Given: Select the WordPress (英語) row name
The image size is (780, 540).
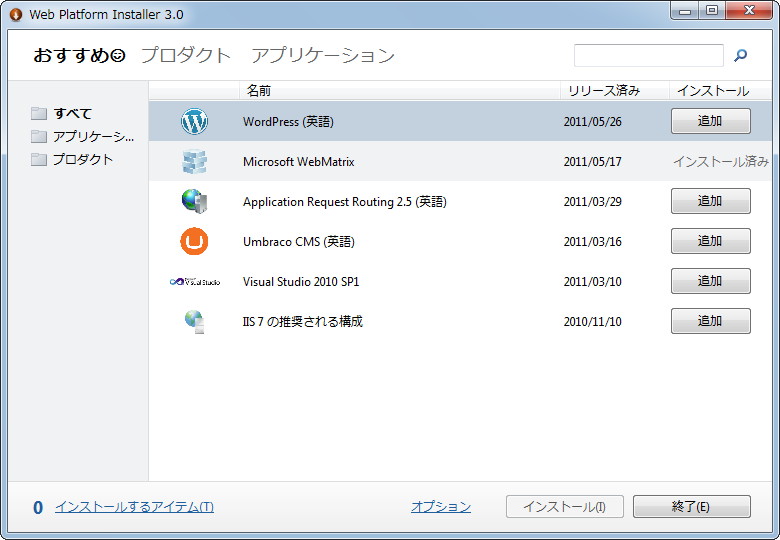Looking at the screenshot, I should pos(288,122).
